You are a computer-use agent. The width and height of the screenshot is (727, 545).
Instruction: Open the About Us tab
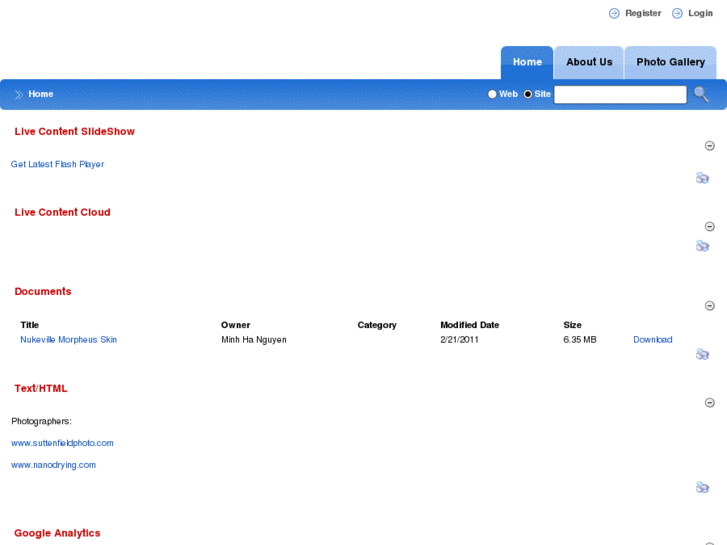(589, 63)
